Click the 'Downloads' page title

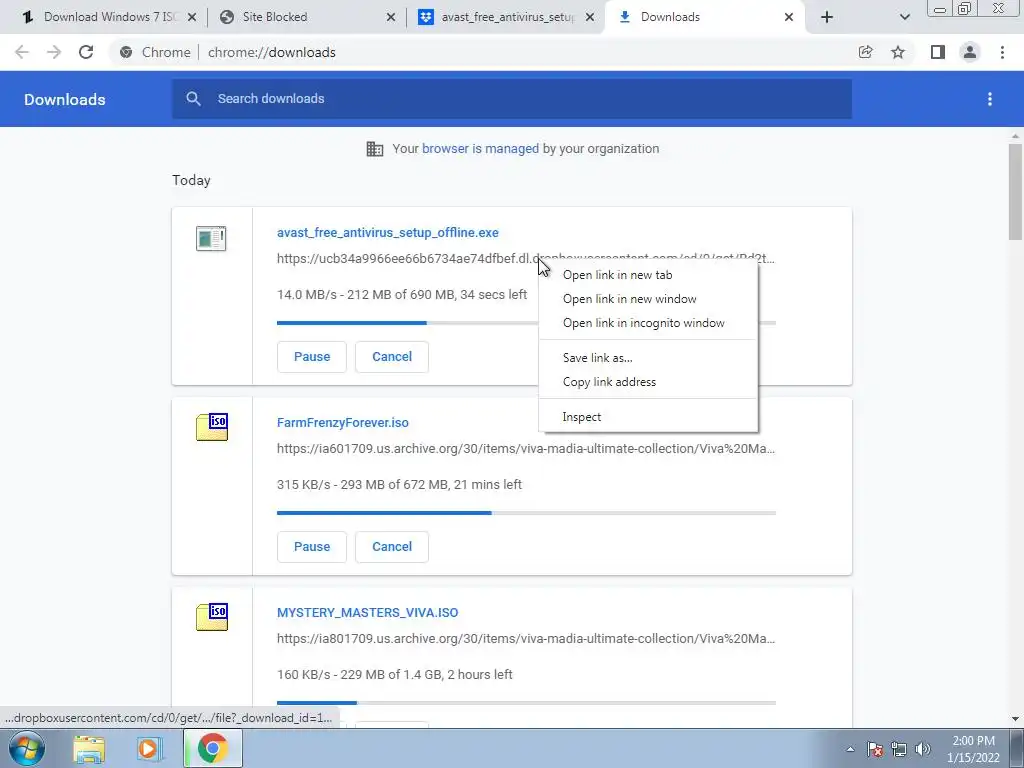click(65, 99)
